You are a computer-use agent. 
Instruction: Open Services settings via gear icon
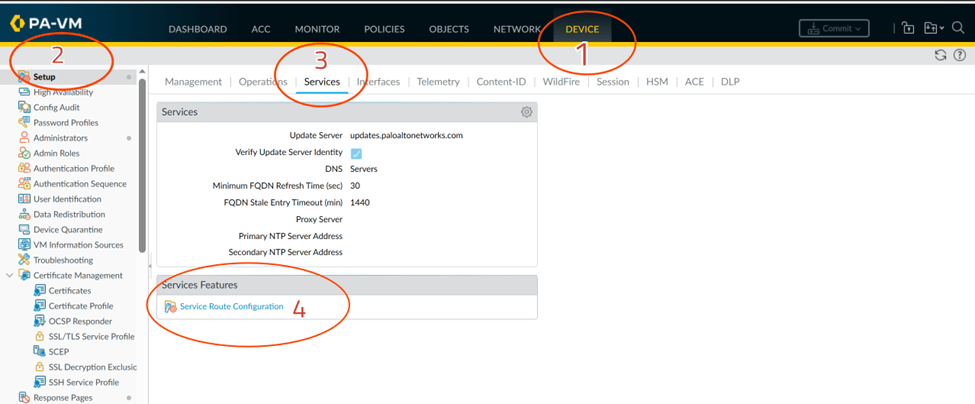[x=526, y=112]
